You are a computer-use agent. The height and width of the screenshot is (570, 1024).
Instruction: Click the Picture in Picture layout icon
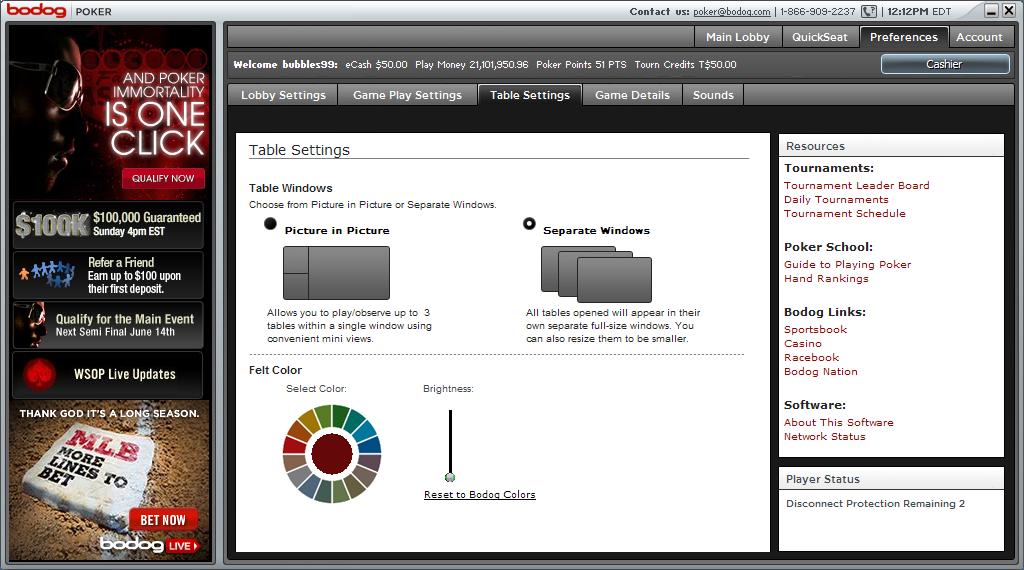(x=336, y=273)
